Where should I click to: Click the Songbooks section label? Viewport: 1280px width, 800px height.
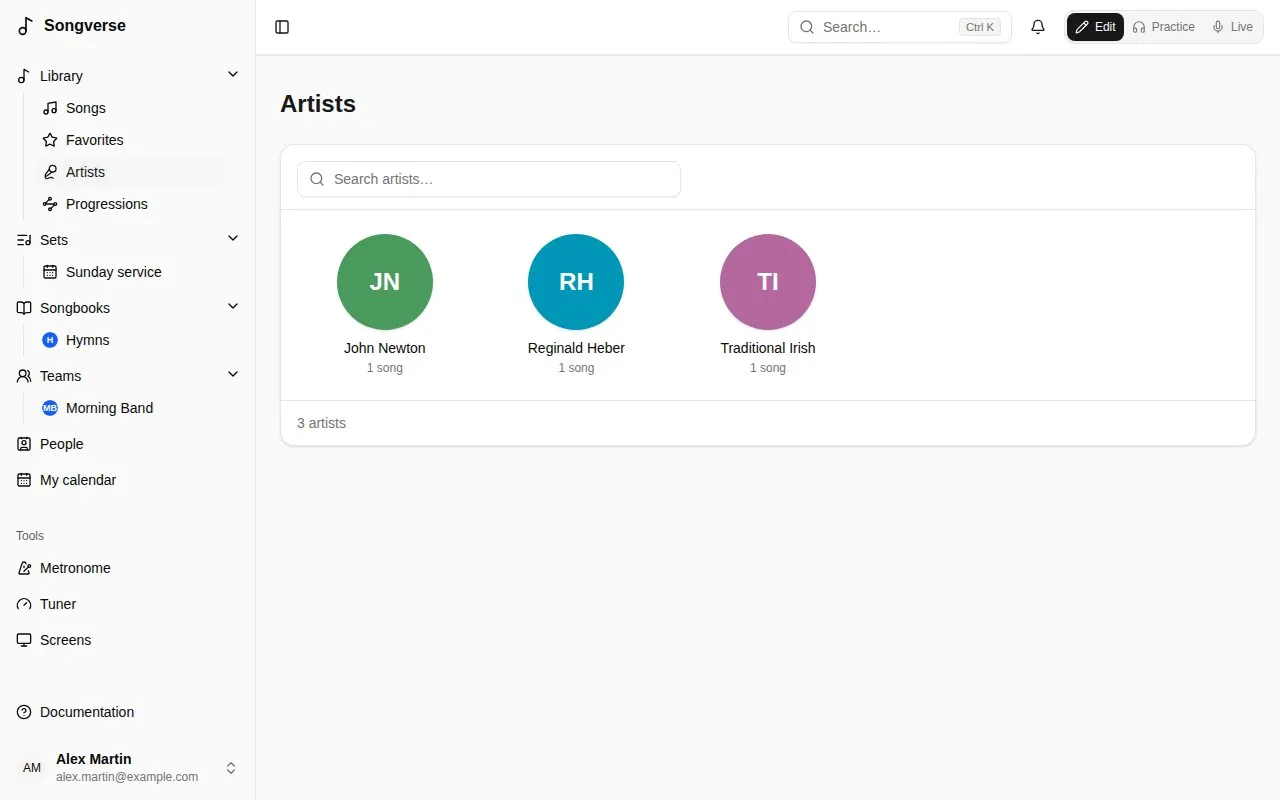(x=75, y=308)
